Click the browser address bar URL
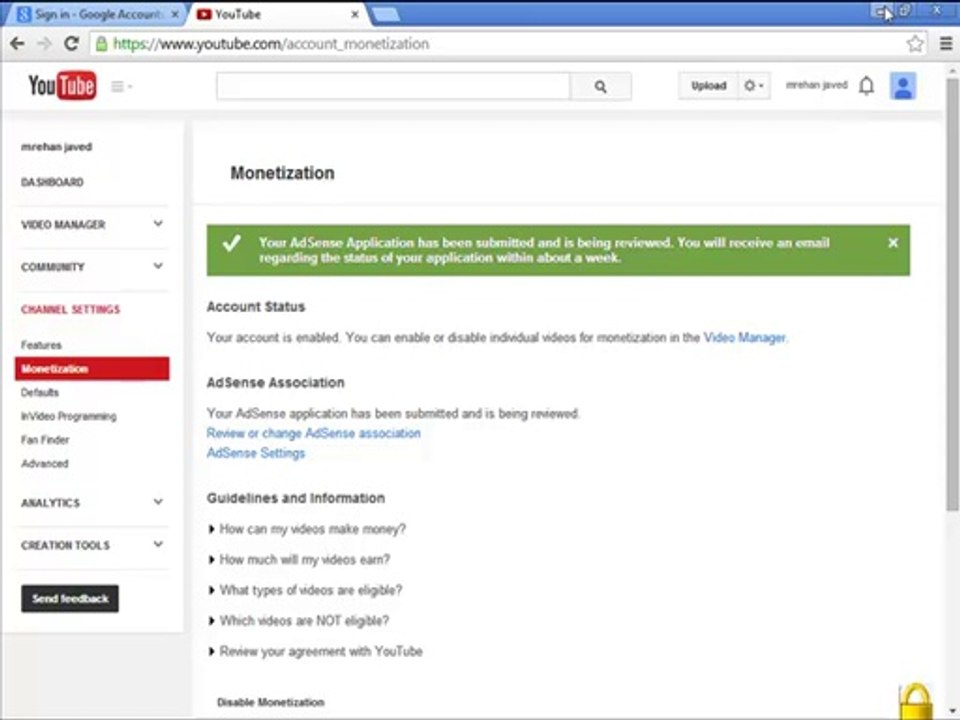960x720 pixels. (271, 43)
